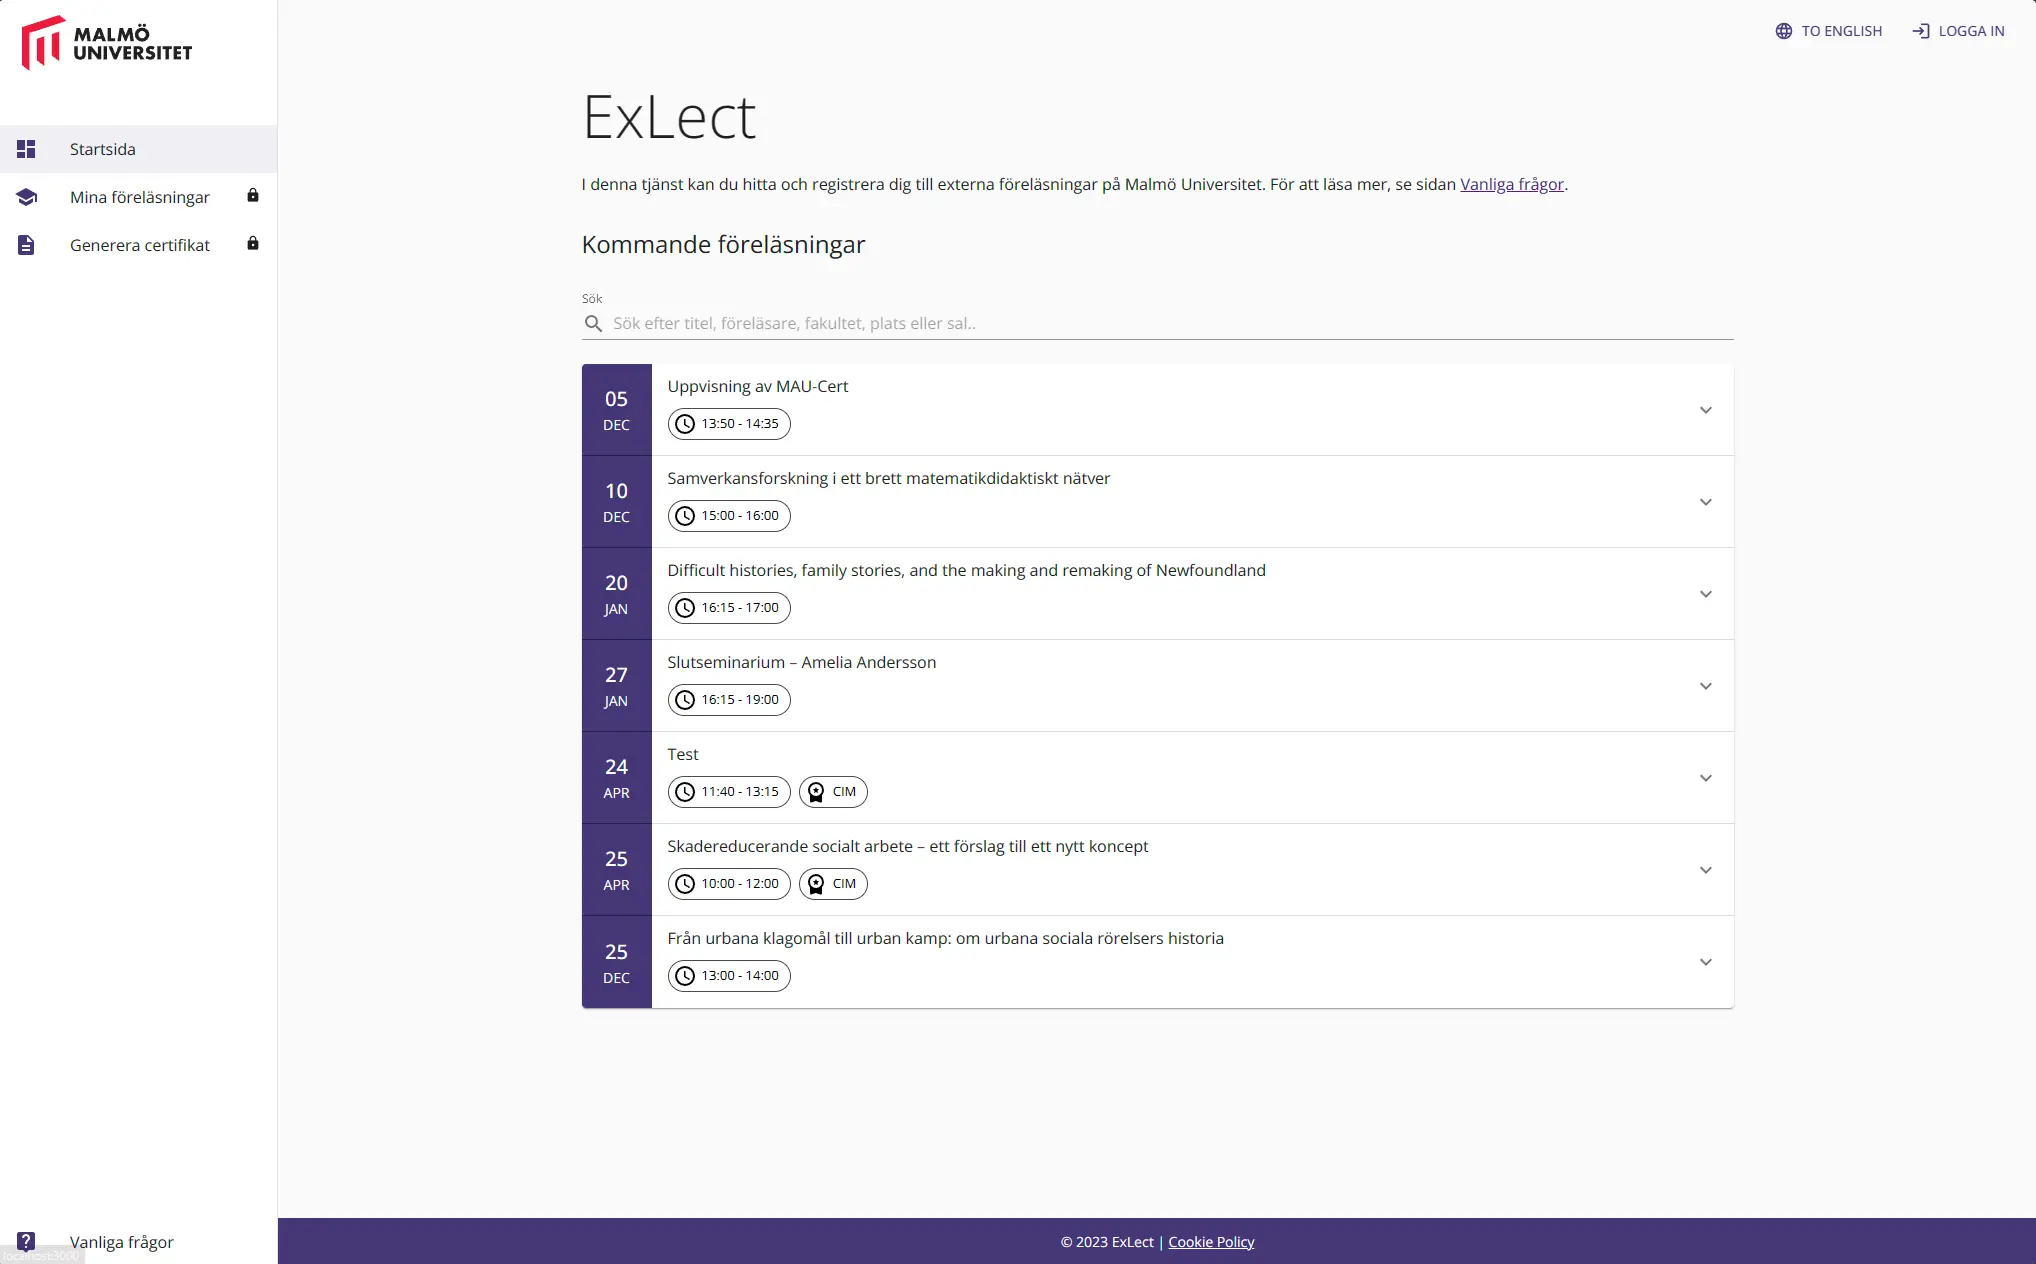Image resolution: width=2036 pixels, height=1264 pixels.
Task: Click the magnifier search icon
Action: pyautogui.click(x=593, y=323)
